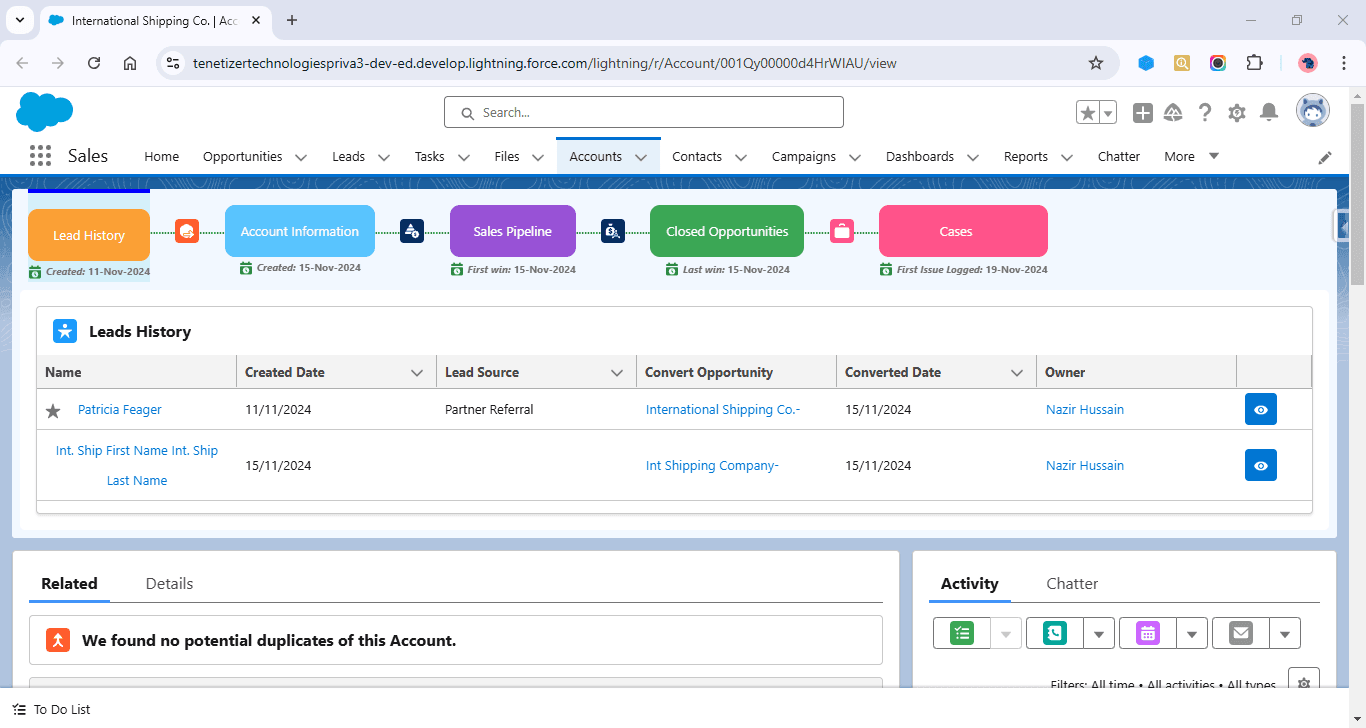Open the More navigation dropdown

coord(1192,156)
